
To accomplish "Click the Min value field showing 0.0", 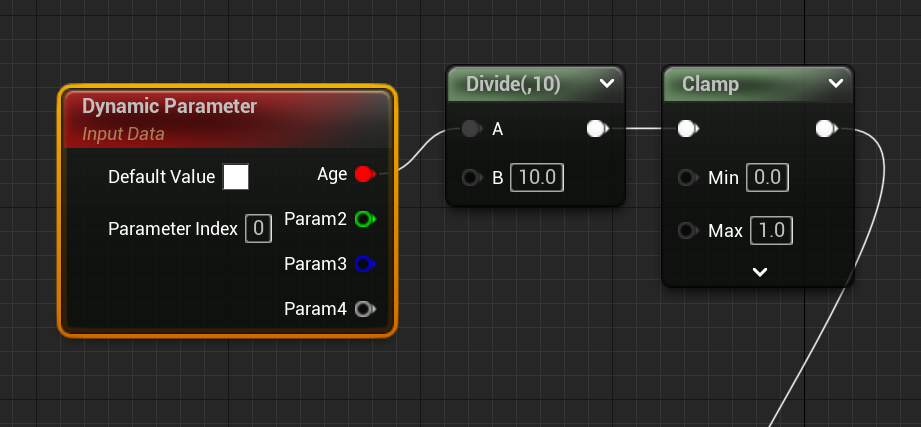I will [x=767, y=177].
